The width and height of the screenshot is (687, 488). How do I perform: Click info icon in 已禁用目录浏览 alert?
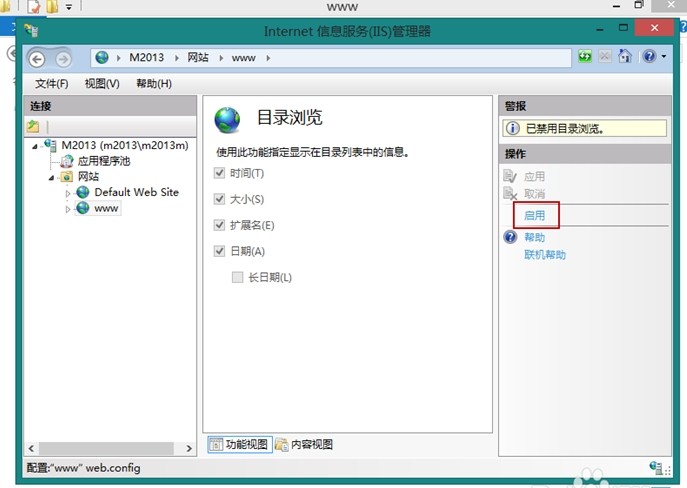point(513,128)
